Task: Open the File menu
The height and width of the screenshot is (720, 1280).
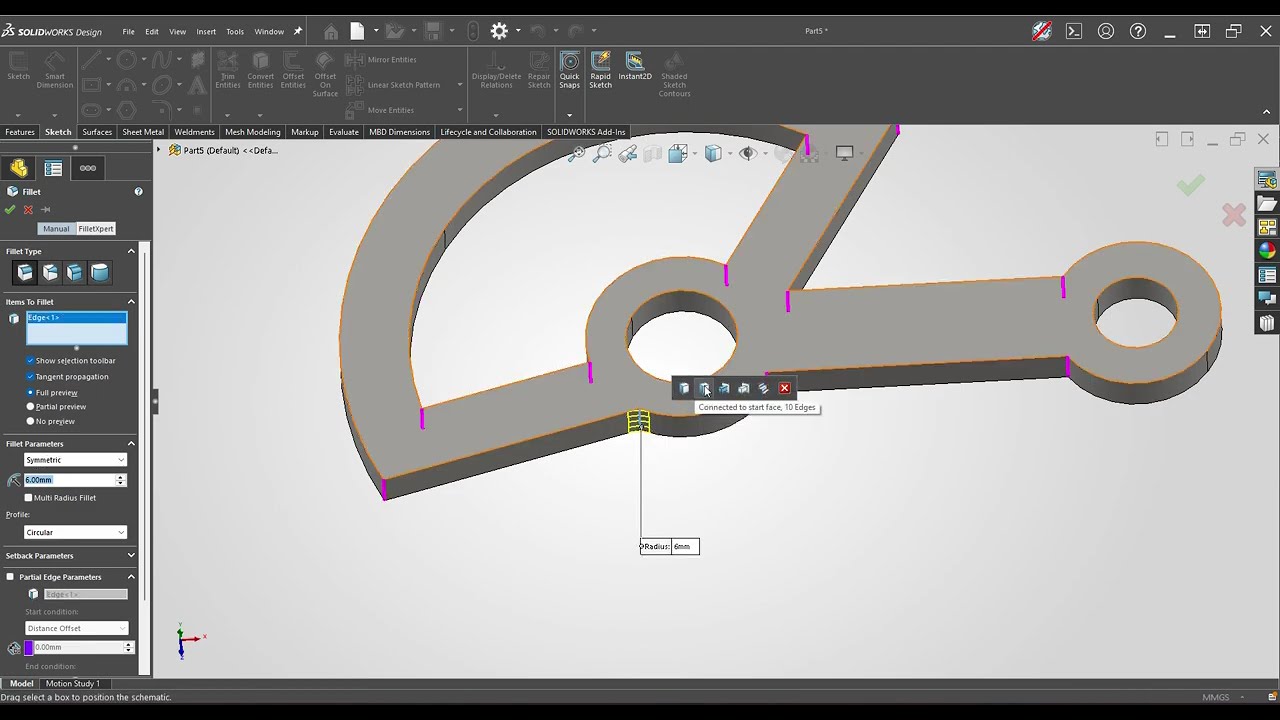Action: click(x=129, y=32)
